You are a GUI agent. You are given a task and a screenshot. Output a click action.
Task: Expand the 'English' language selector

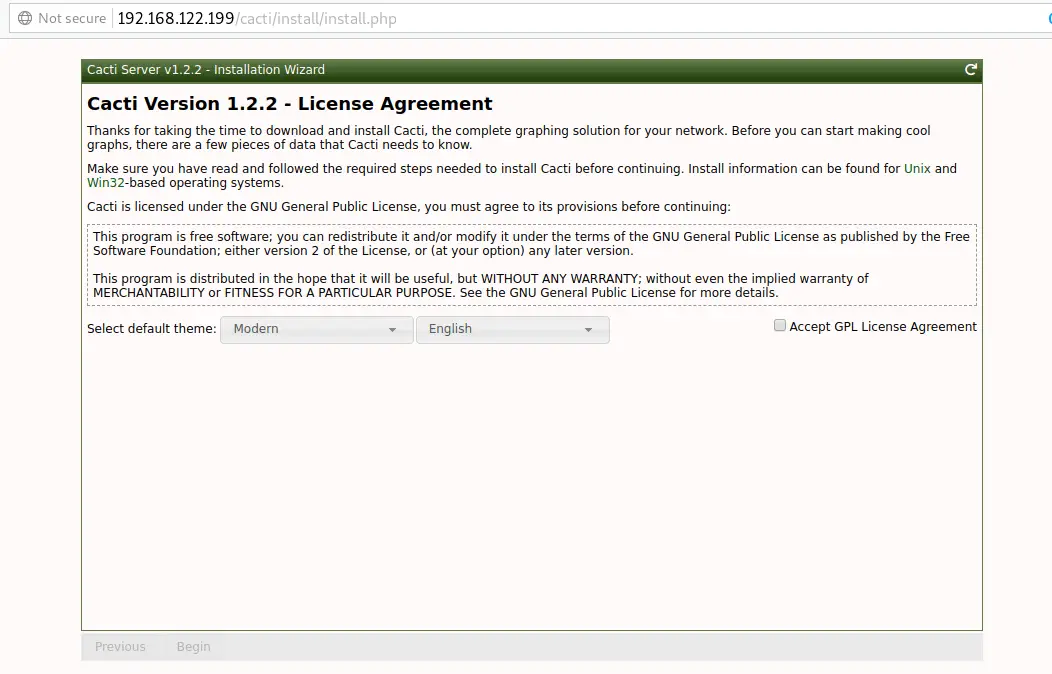coord(513,329)
